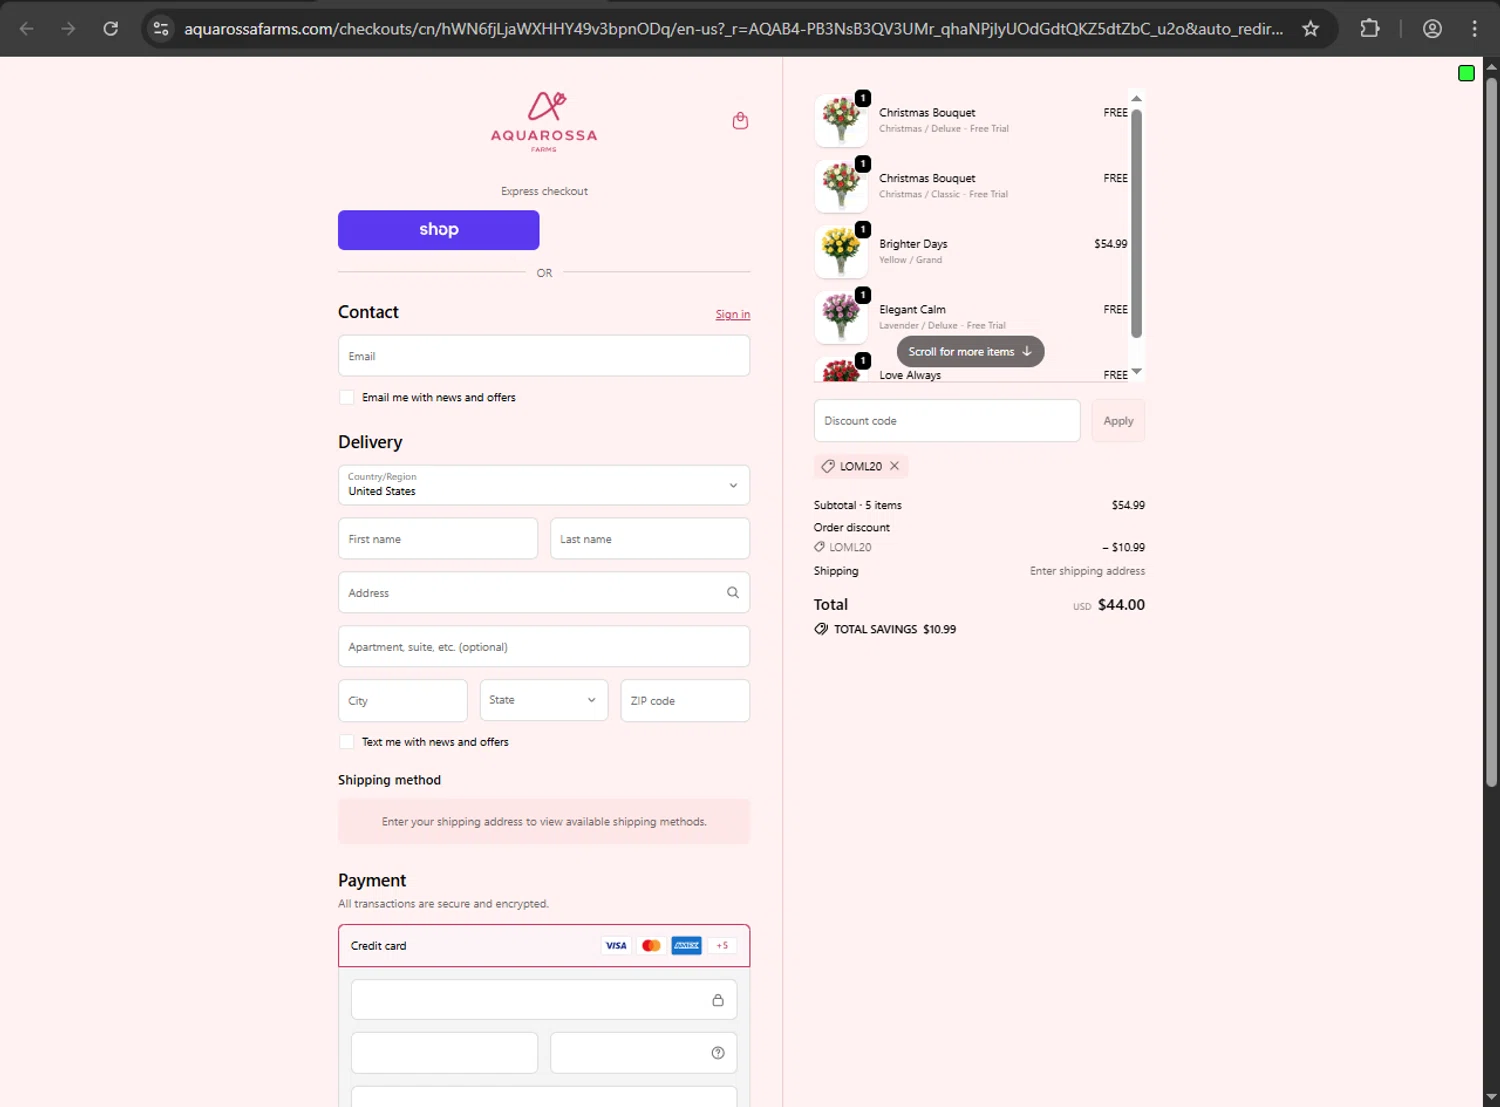Click the Brighter Days yellow bouquet thumbnail
The image size is (1500, 1107).
click(x=841, y=252)
